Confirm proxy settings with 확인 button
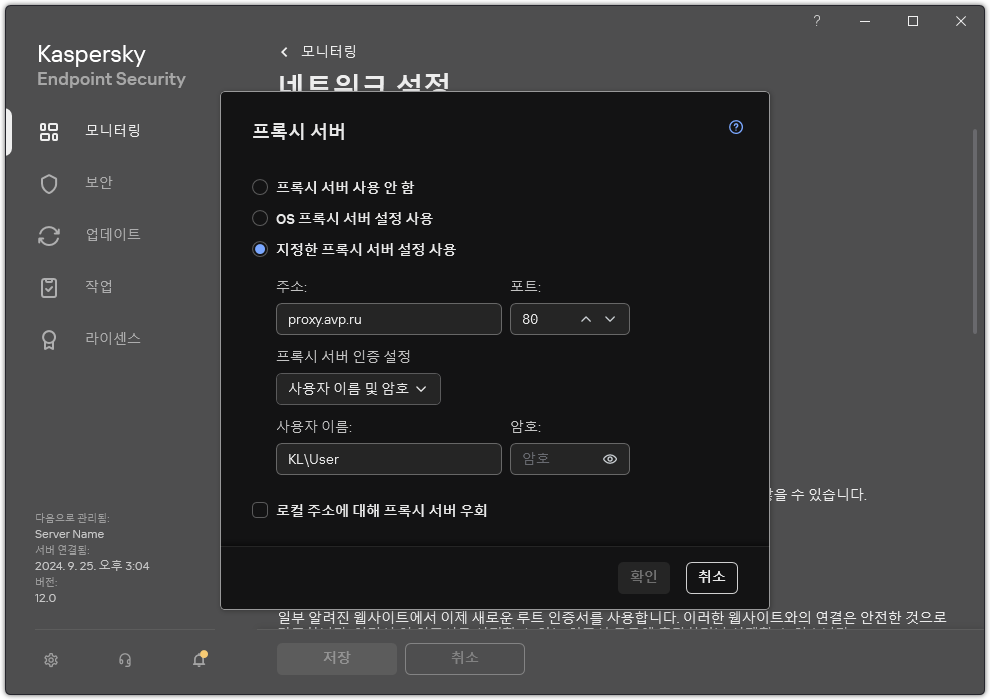990x700 pixels. pos(643,577)
